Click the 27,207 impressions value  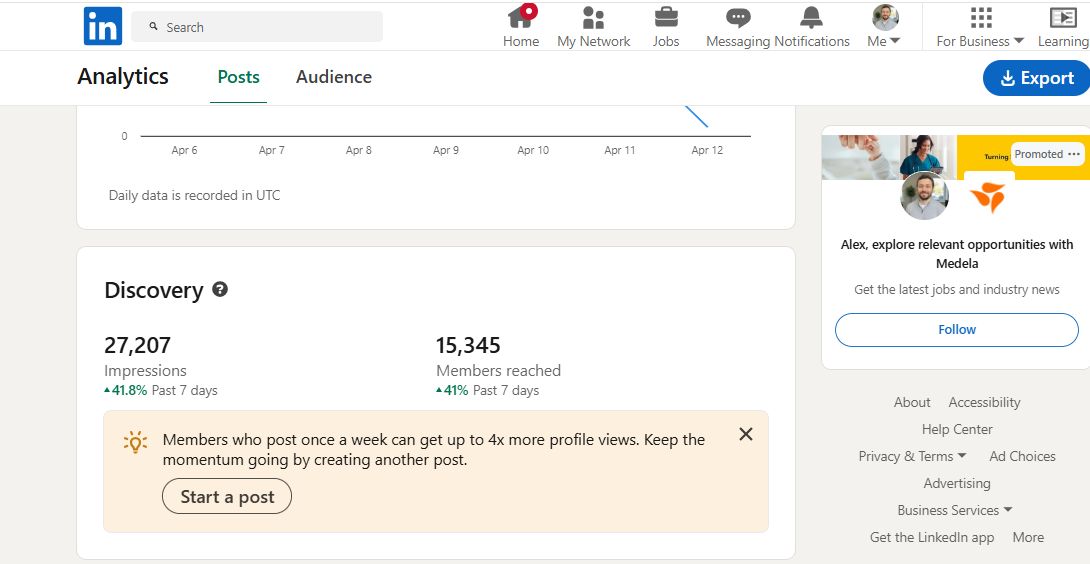click(x=138, y=345)
